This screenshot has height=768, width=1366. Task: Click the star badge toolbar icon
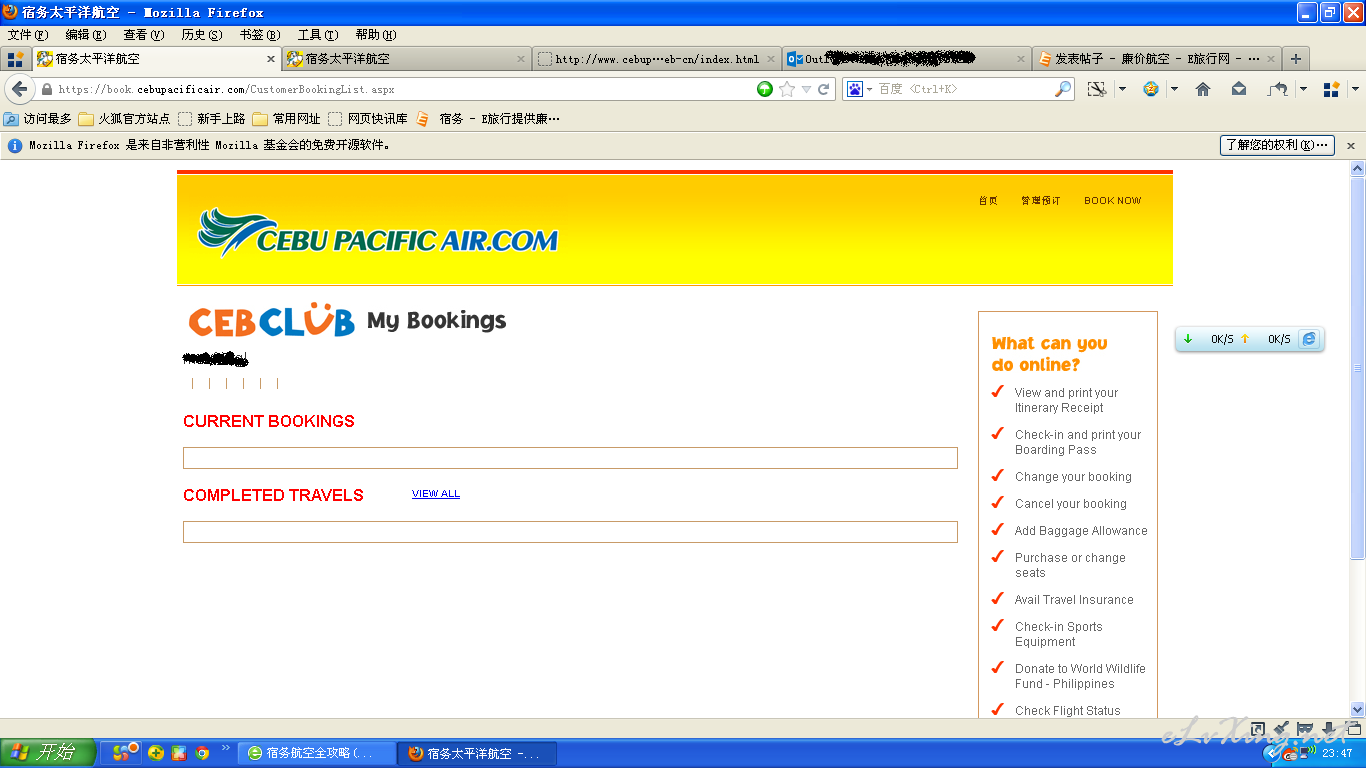(x=1151, y=89)
